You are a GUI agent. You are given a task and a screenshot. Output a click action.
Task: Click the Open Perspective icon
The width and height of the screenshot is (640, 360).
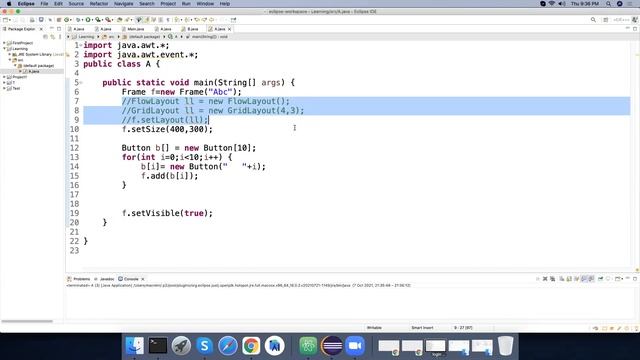(606, 20)
